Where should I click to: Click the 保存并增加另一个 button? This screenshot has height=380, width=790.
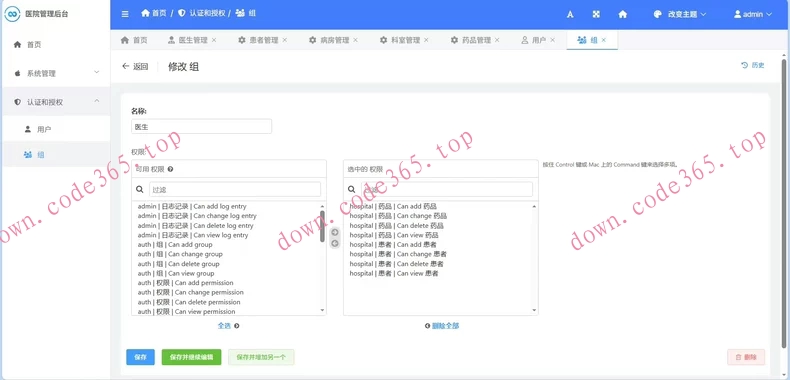tap(261, 357)
